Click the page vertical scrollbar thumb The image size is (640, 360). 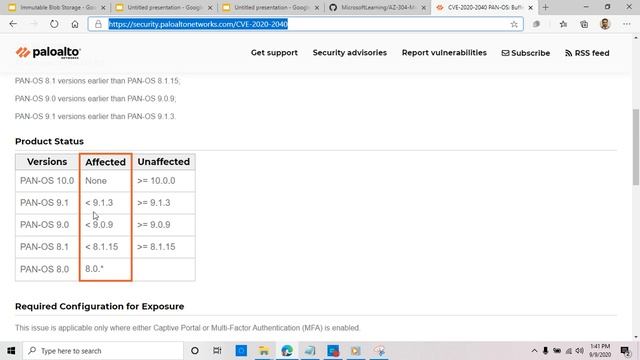[636, 147]
